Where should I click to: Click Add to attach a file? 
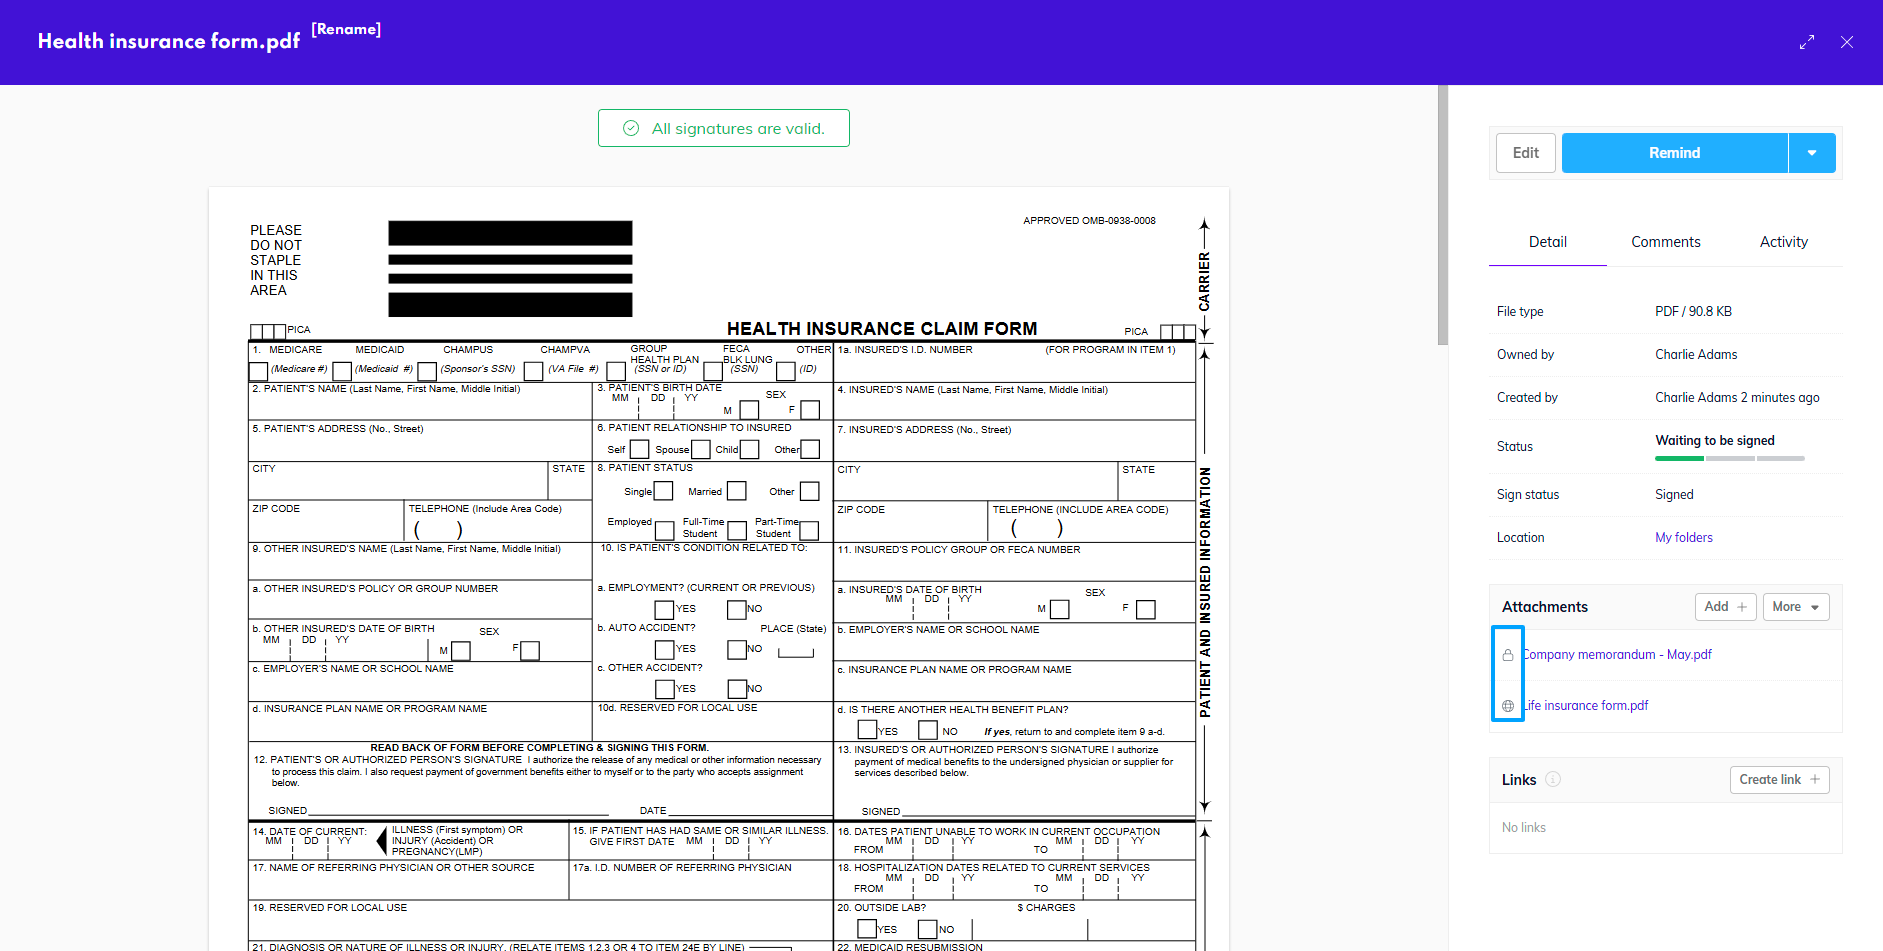coord(1724,607)
